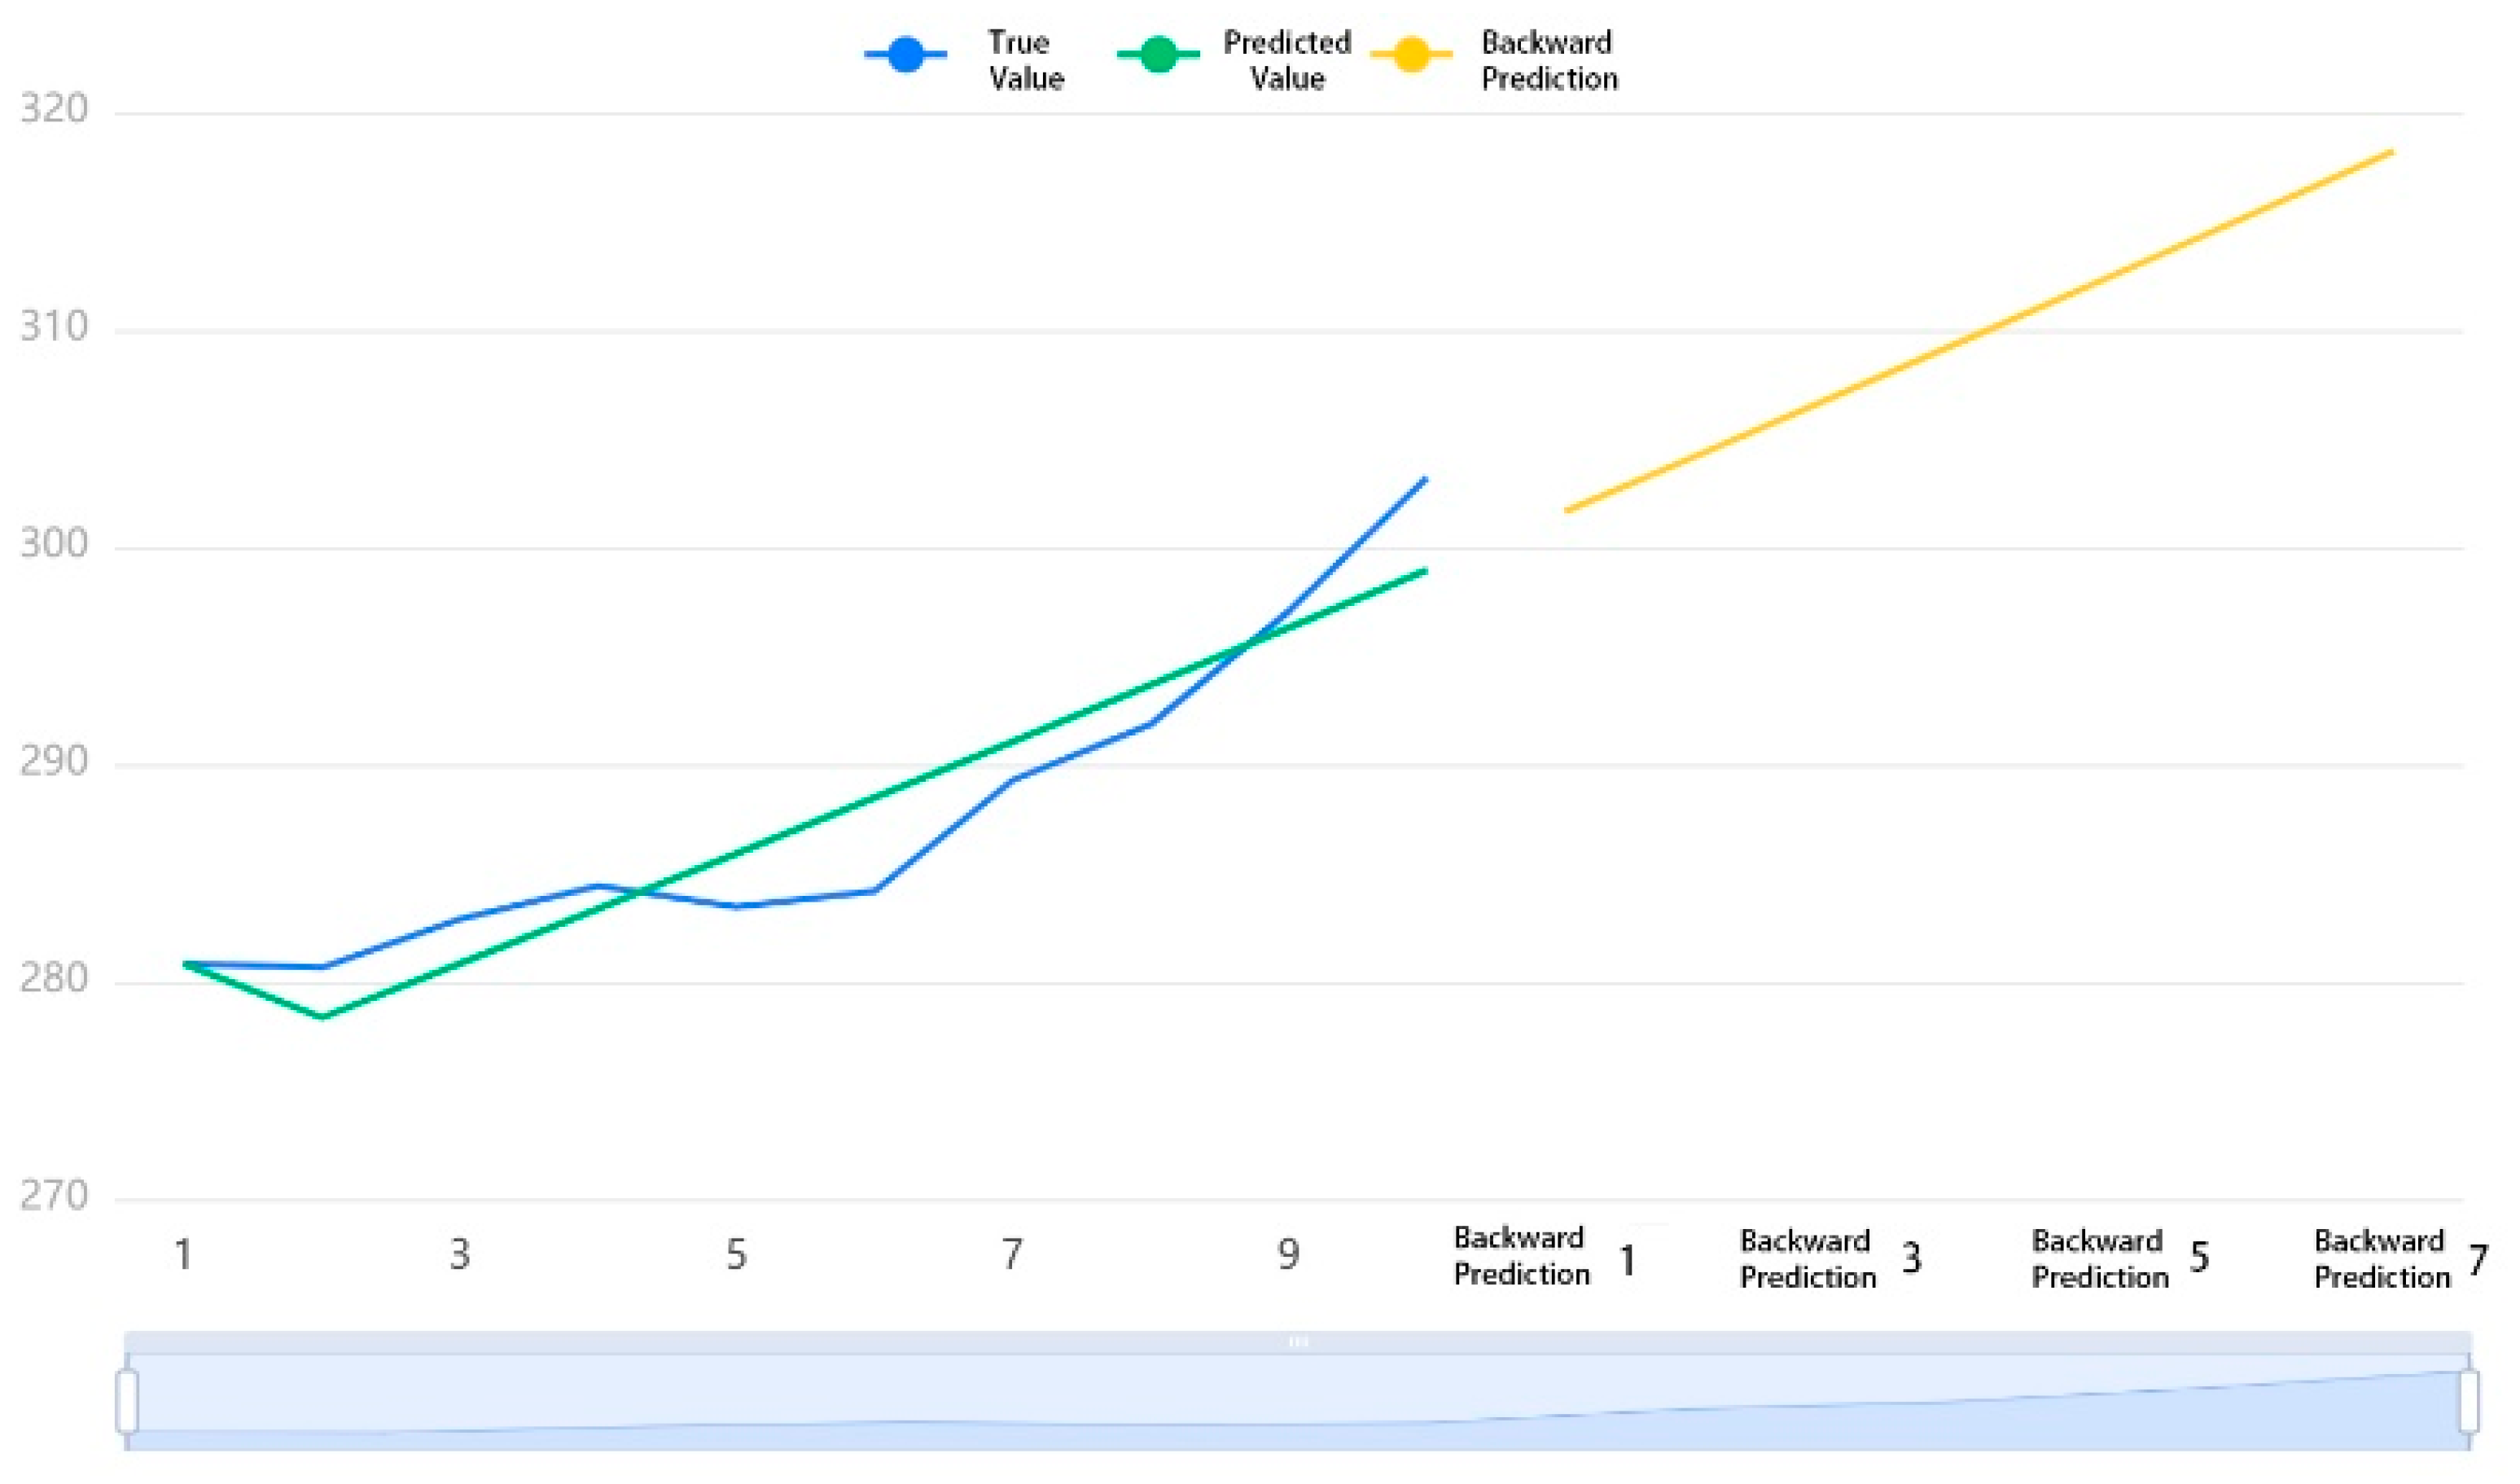The height and width of the screenshot is (1484, 2520).
Task: Toggle the Predicted Value series label
Action: 1287,60
